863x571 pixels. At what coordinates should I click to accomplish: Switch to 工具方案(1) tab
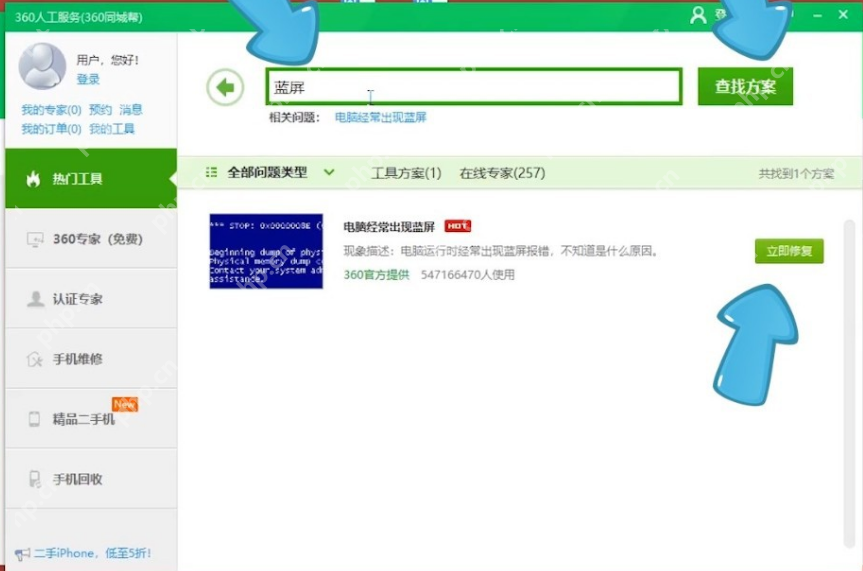(x=406, y=173)
